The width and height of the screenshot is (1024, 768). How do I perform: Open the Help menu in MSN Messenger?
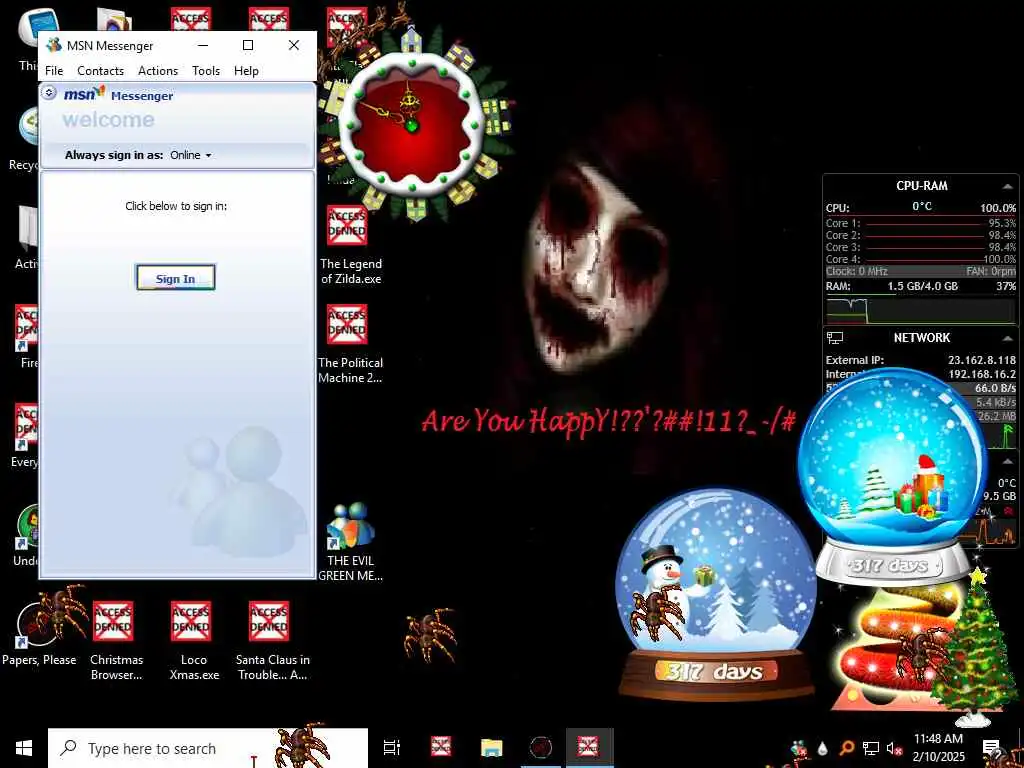pos(246,71)
